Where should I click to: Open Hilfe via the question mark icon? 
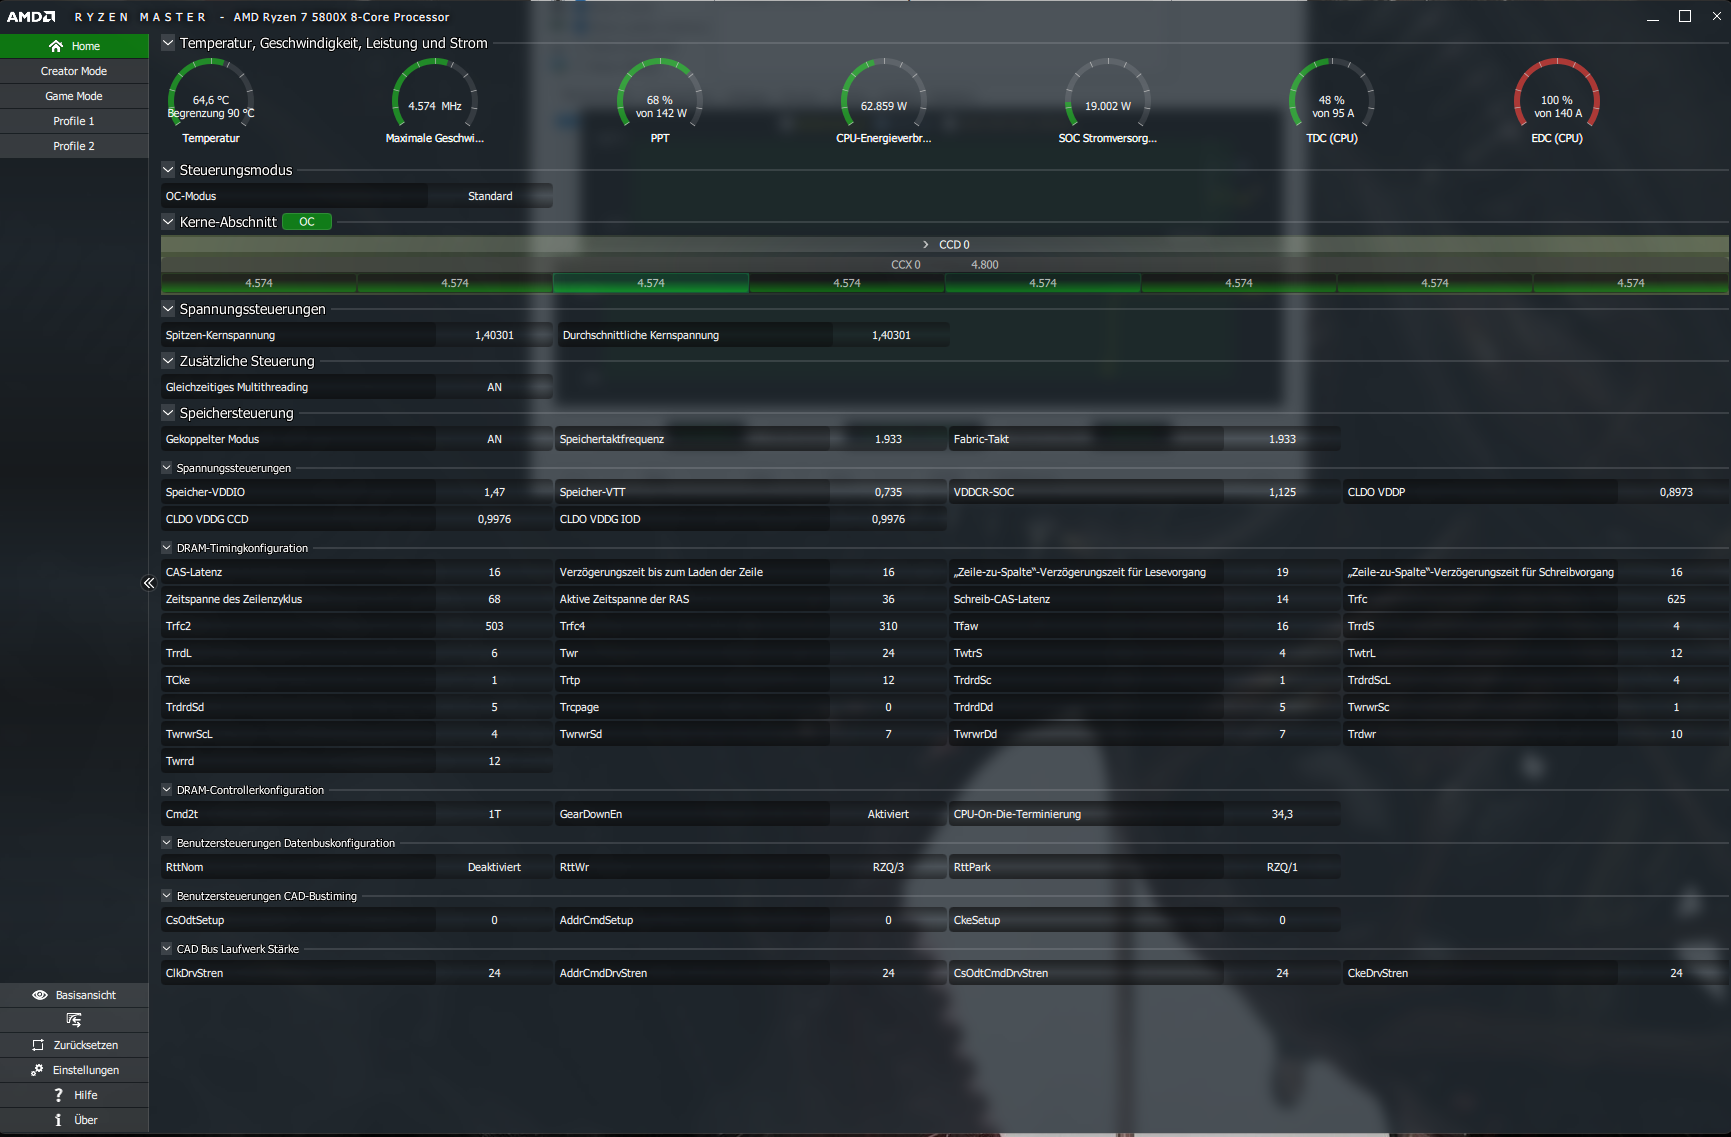pos(58,1095)
